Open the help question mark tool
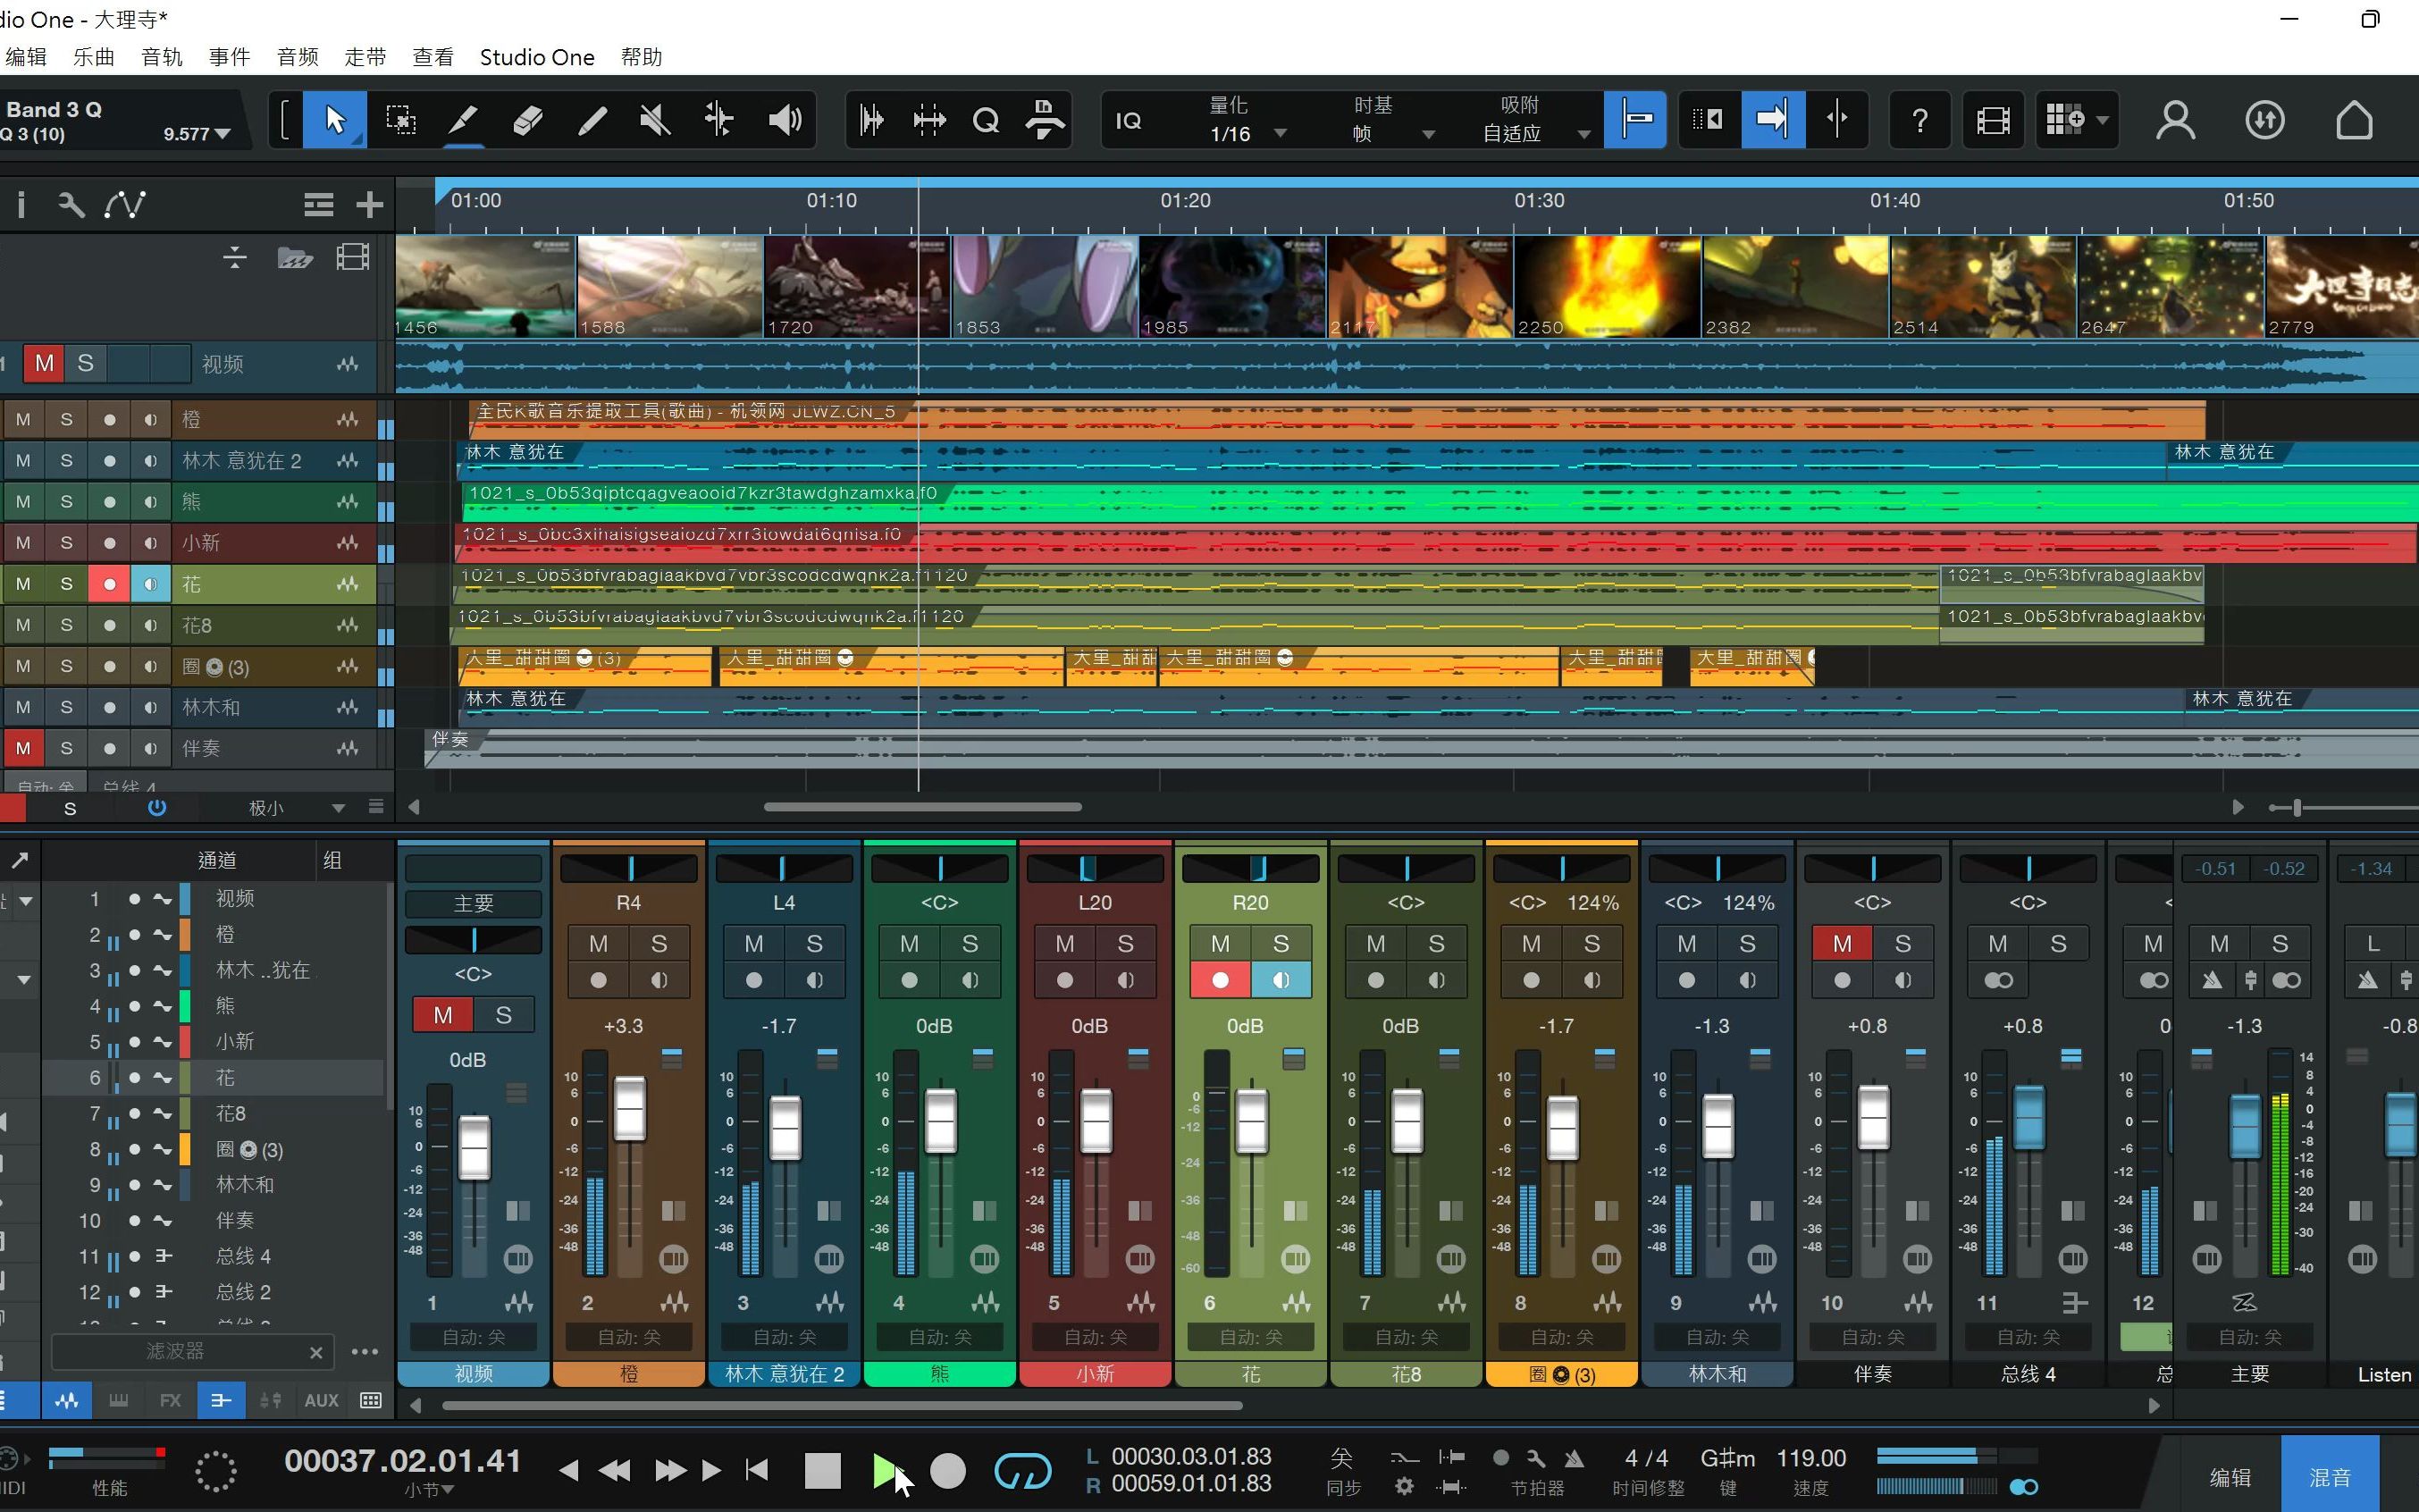The height and width of the screenshot is (1512, 2419). pos(1920,121)
